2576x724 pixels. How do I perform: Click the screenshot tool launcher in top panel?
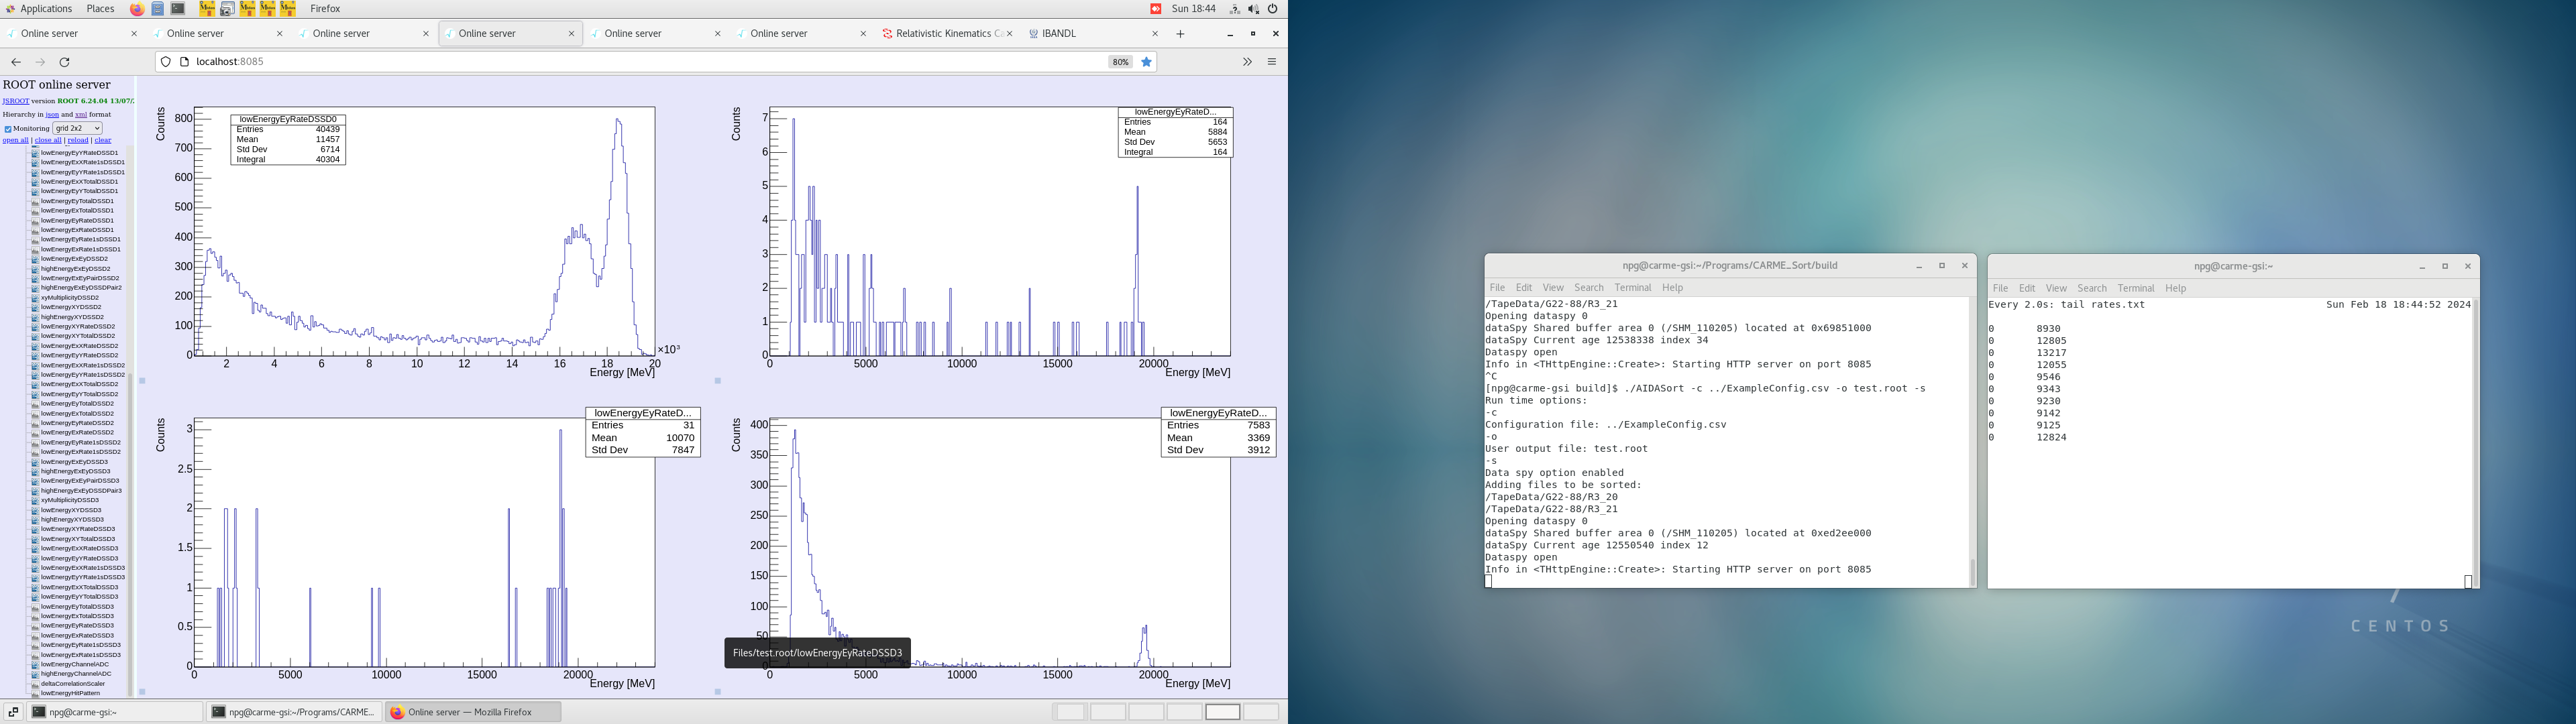point(227,9)
